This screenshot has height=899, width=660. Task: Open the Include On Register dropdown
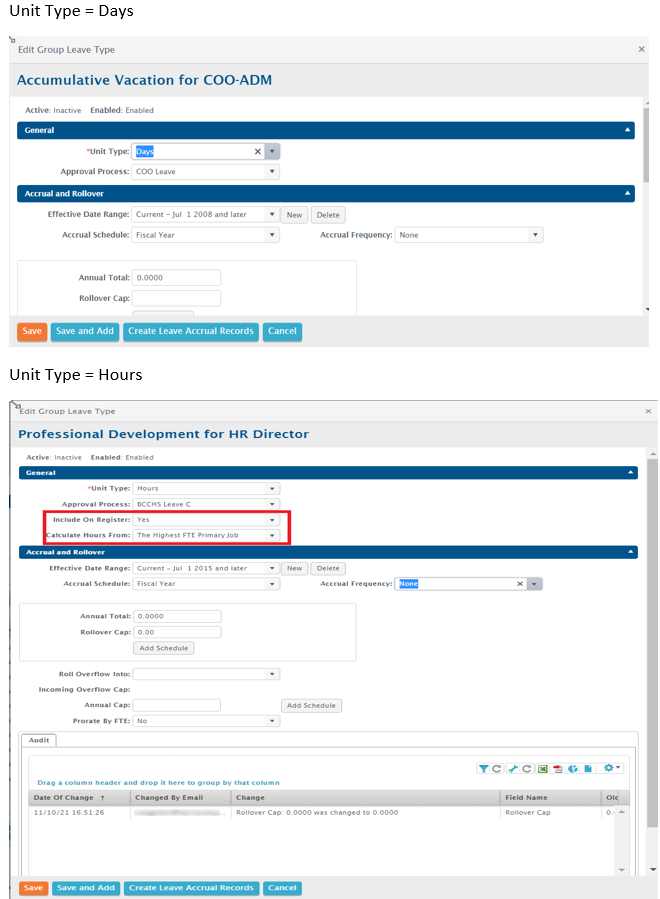271,520
